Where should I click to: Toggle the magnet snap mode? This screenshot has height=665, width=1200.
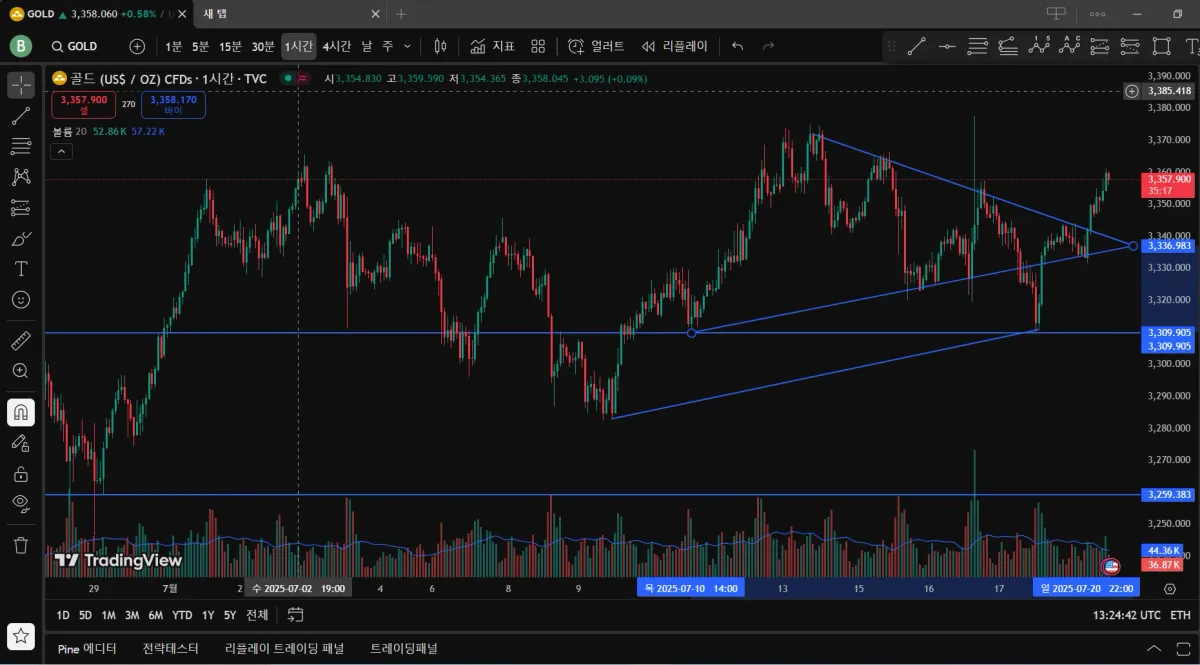pos(20,412)
